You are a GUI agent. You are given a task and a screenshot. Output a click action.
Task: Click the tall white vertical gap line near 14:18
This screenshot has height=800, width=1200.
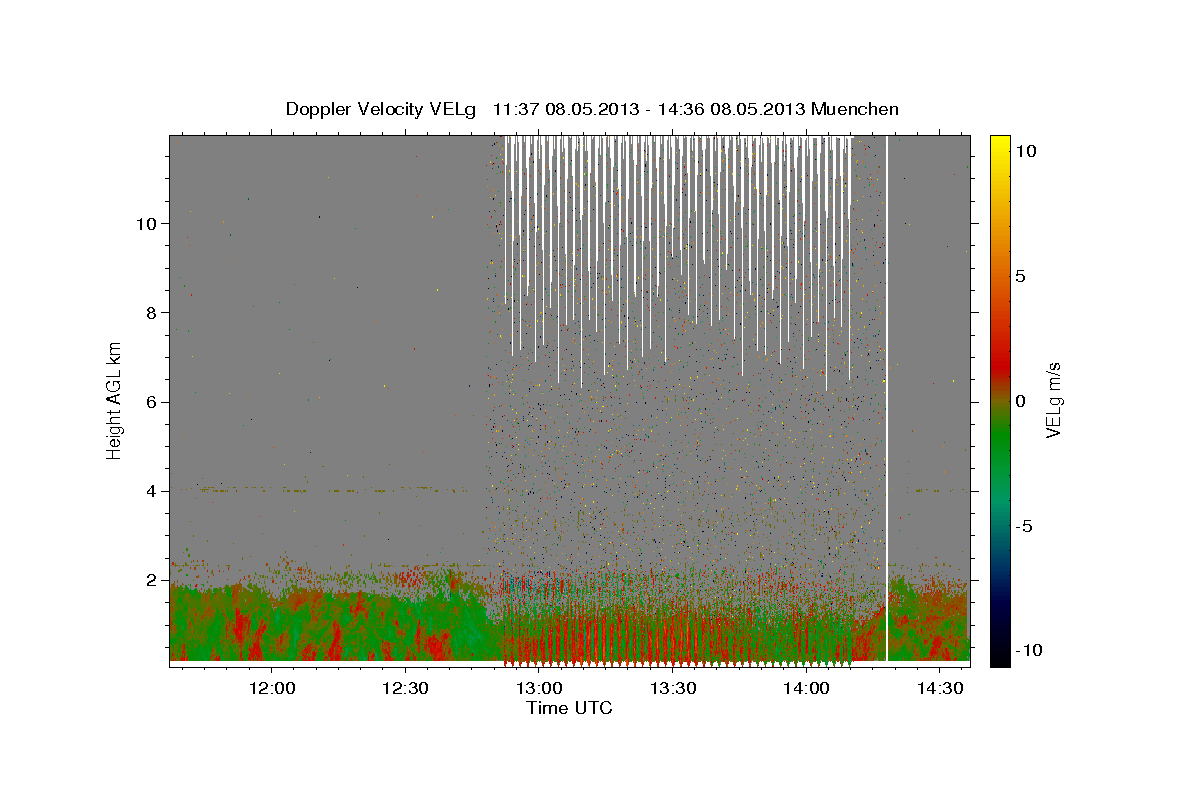point(887,398)
